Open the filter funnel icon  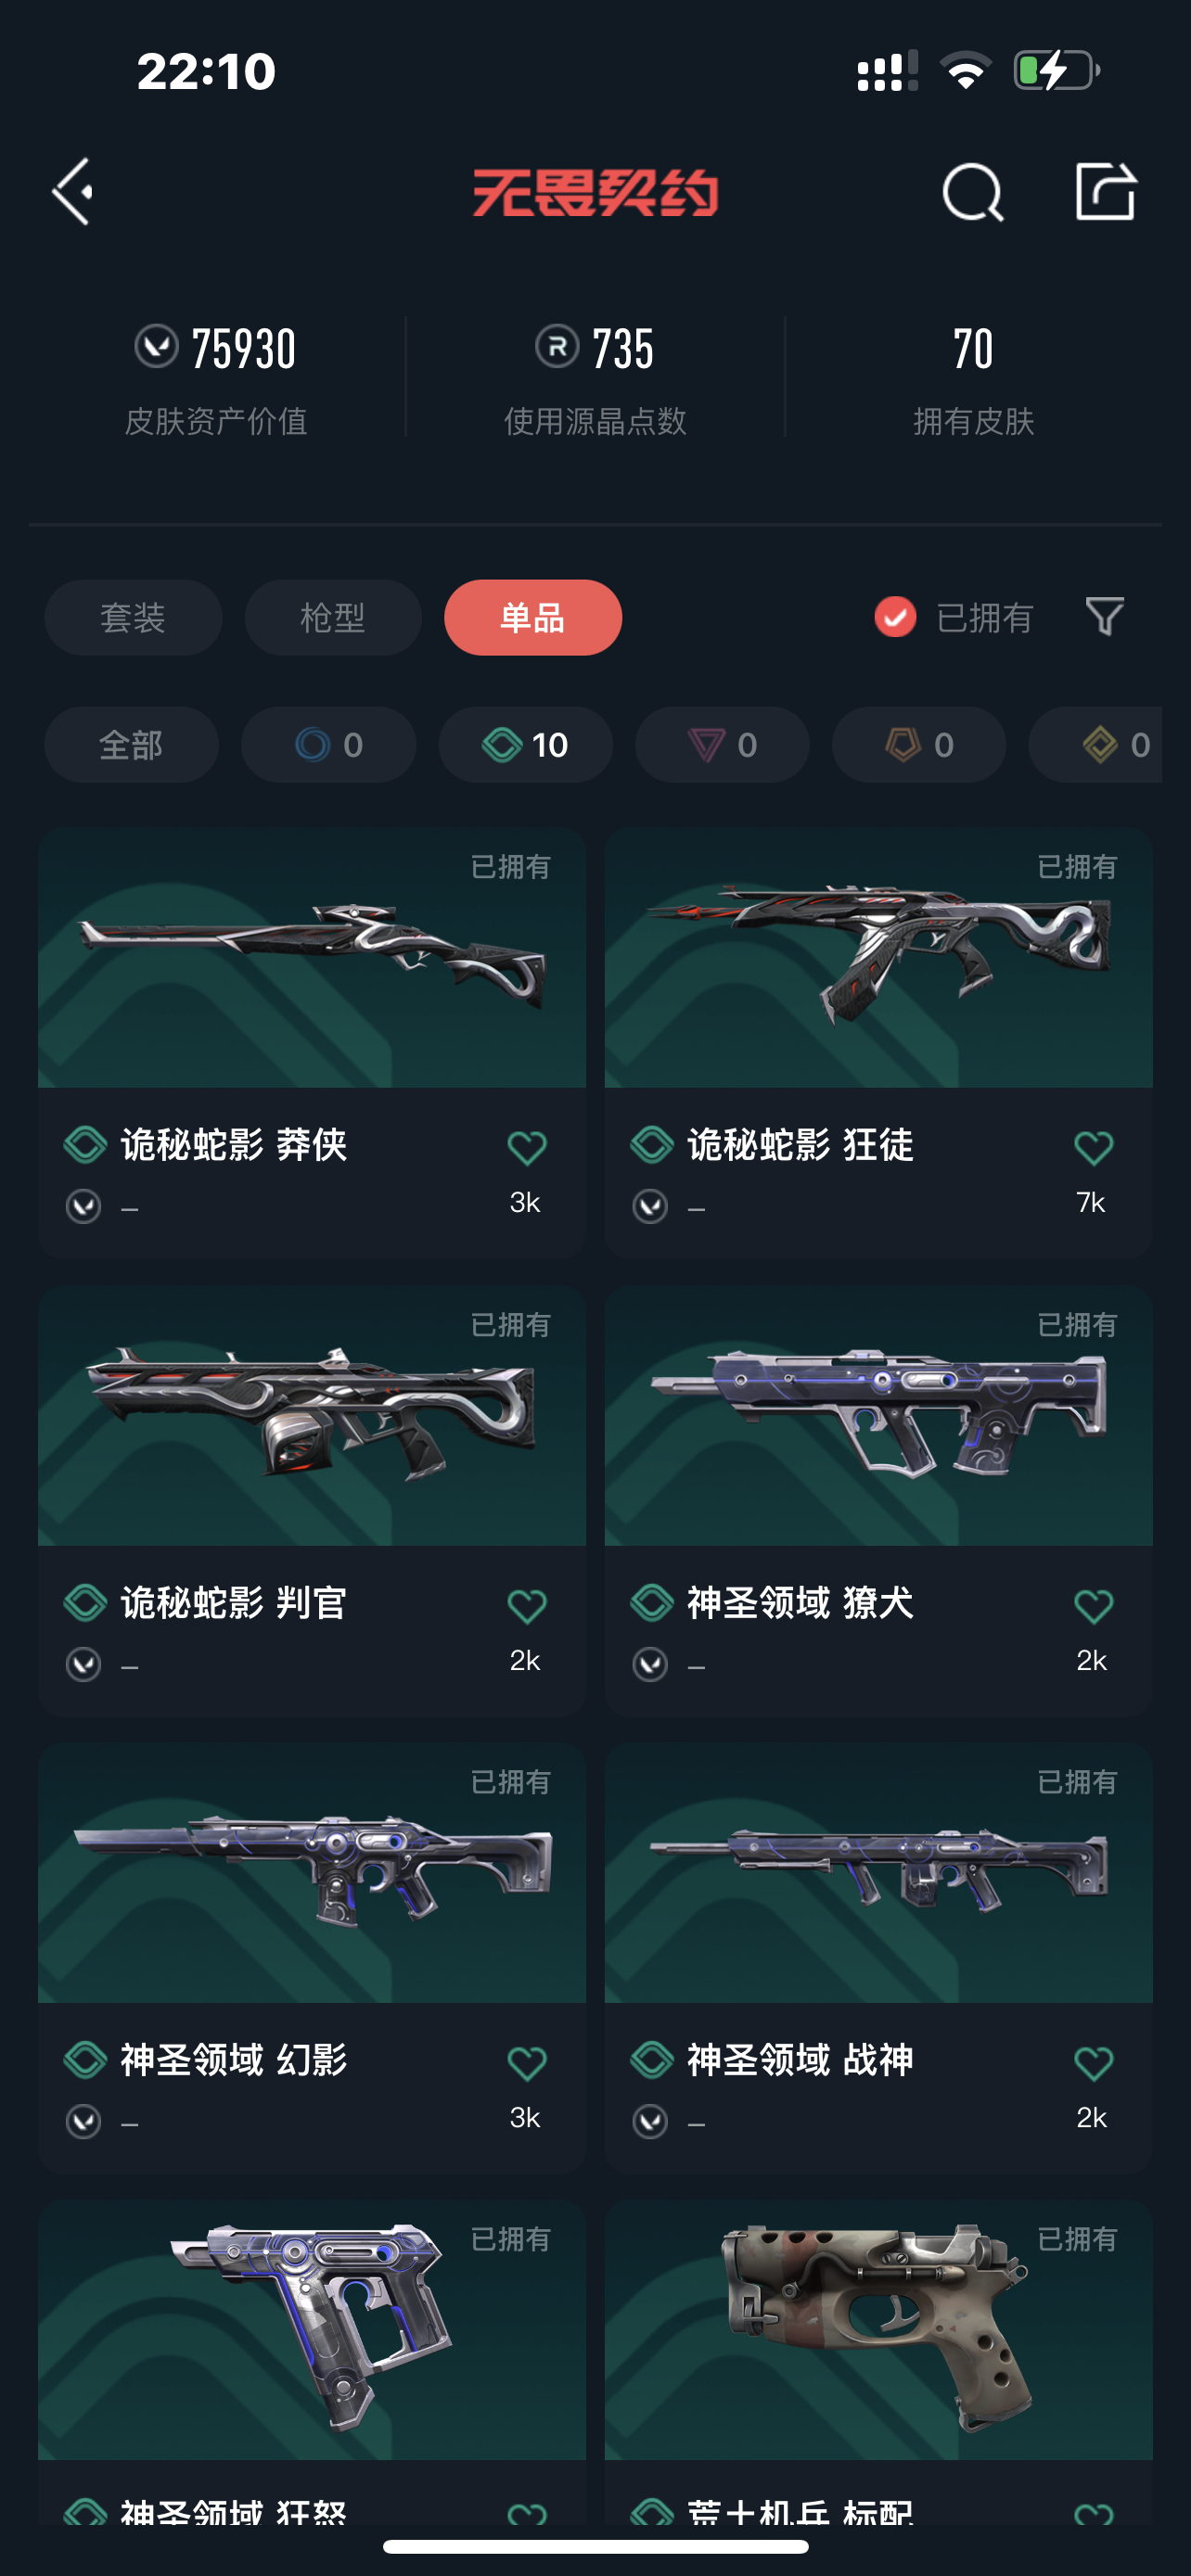(1104, 617)
